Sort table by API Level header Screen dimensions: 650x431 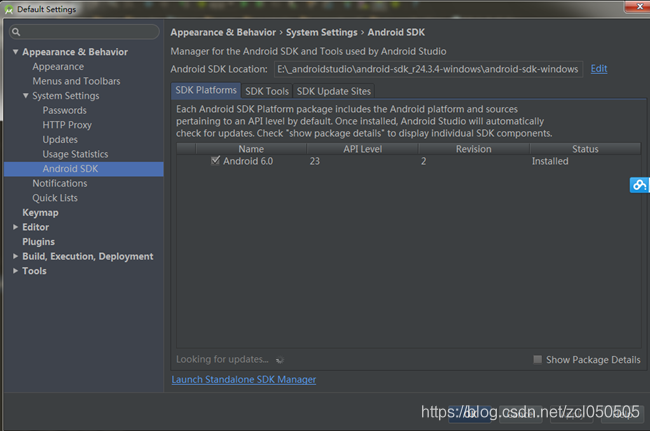click(x=362, y=149)
